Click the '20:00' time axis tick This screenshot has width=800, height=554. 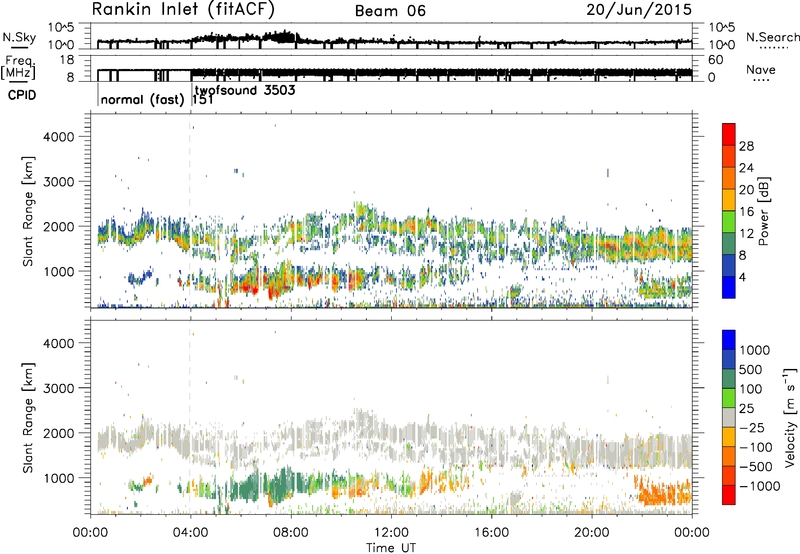click(x=592, y=533)
